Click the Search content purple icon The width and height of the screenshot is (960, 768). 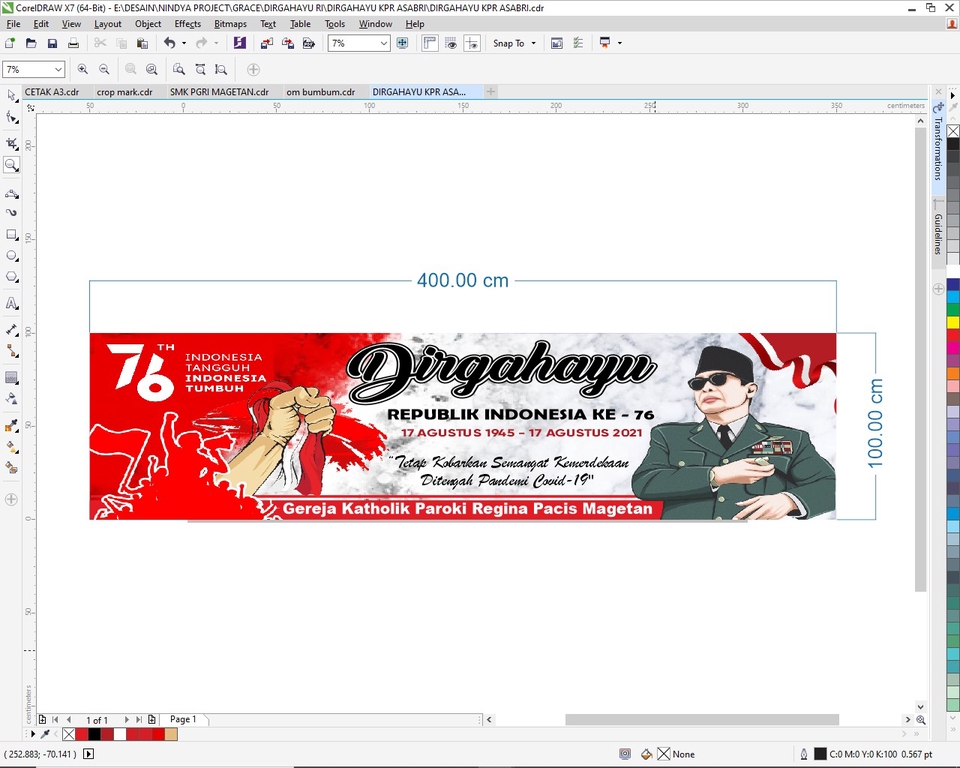point(239,43)
